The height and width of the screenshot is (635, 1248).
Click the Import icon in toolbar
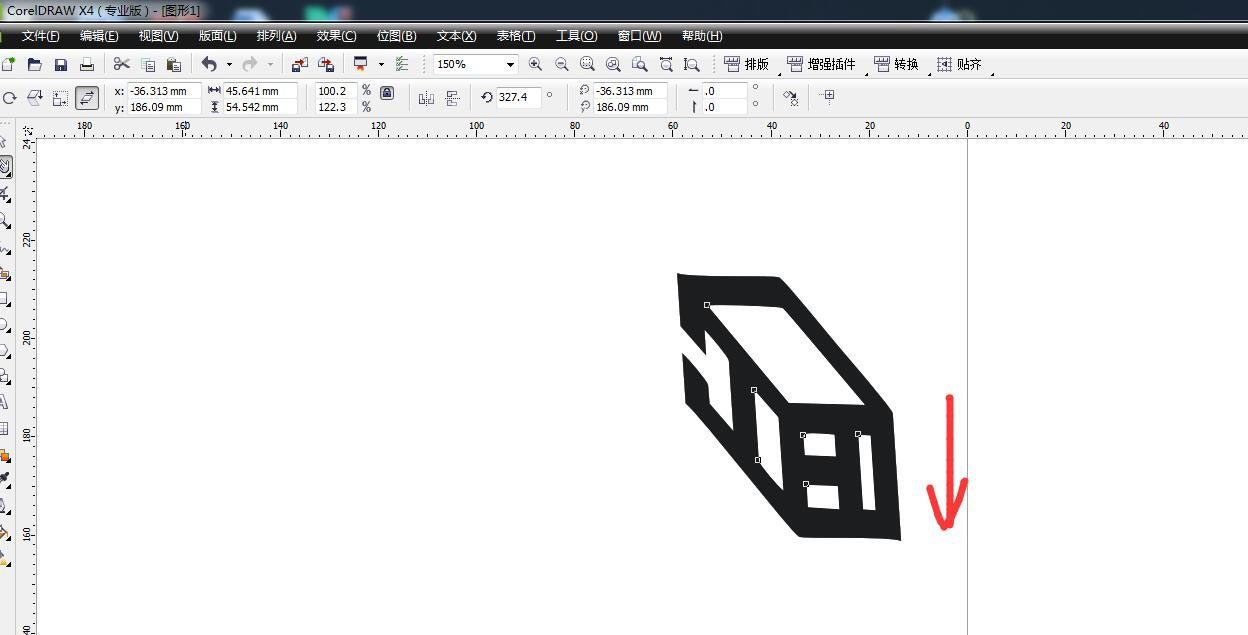[299, 64]
